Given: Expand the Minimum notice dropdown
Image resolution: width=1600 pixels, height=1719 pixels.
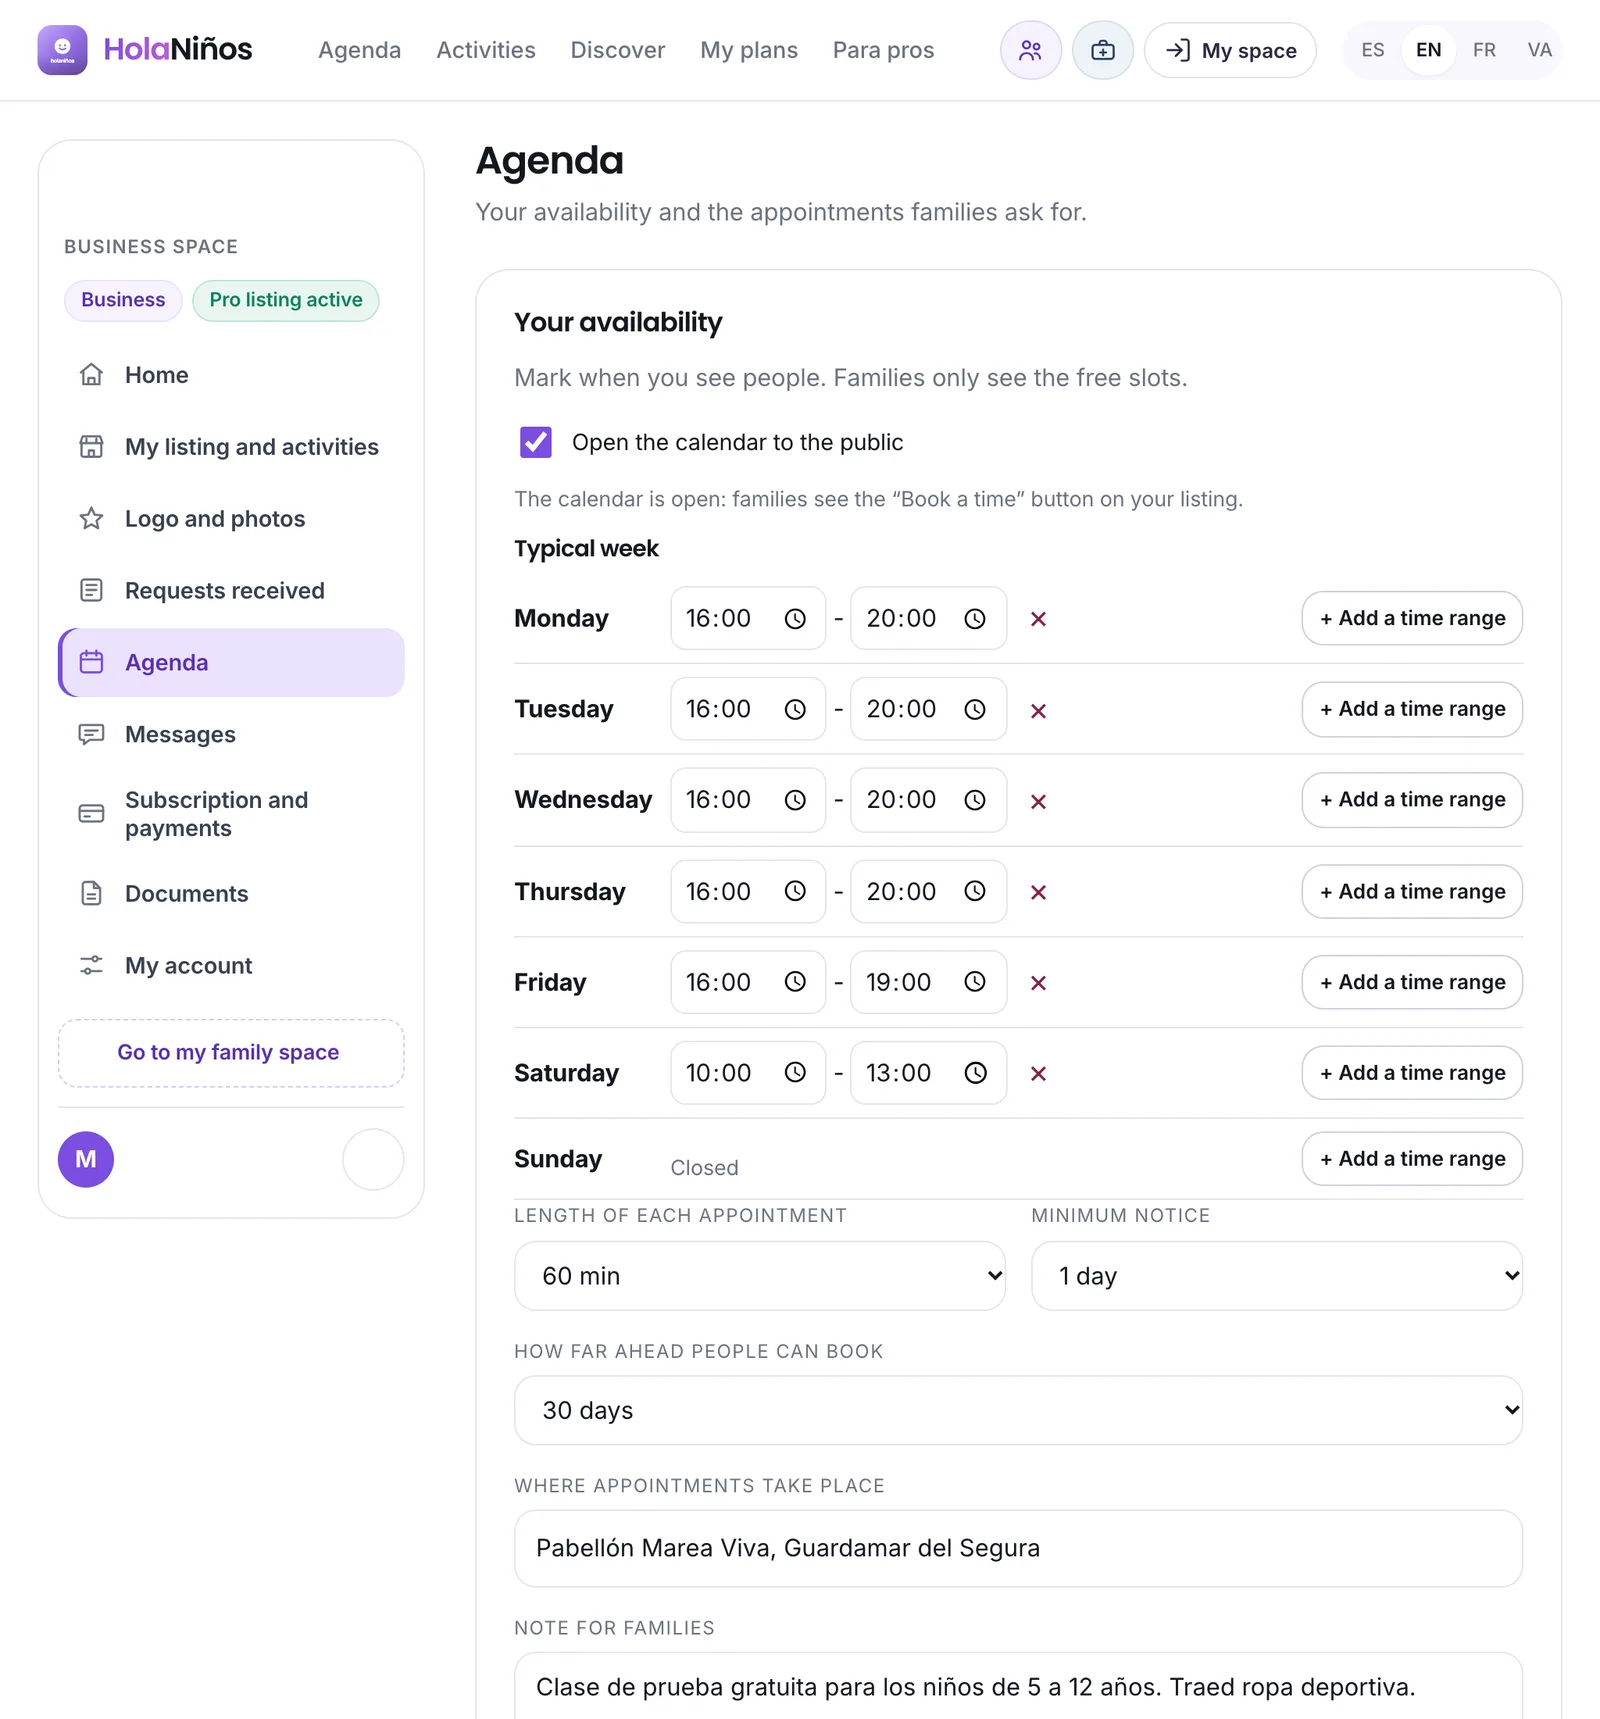Looking at the screenshot, I should [1277, 1275].
